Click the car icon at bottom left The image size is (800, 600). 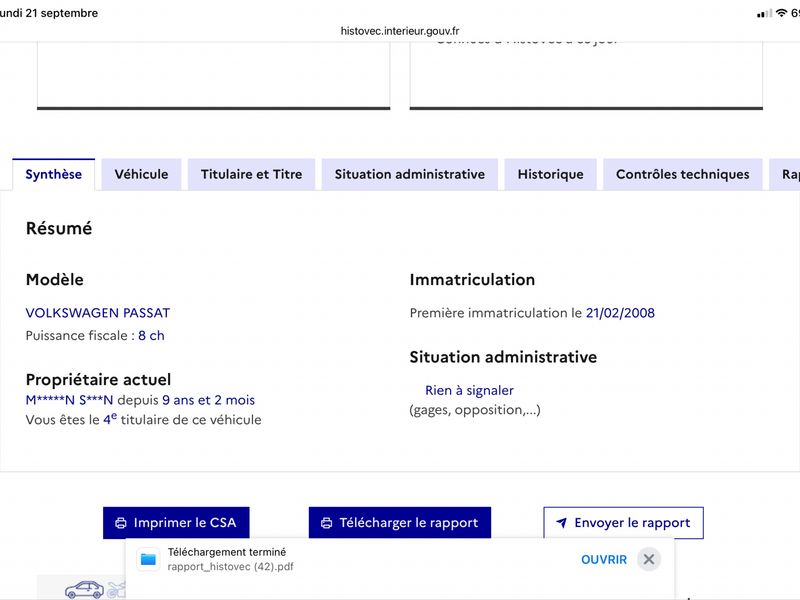(x=84, y=590)
